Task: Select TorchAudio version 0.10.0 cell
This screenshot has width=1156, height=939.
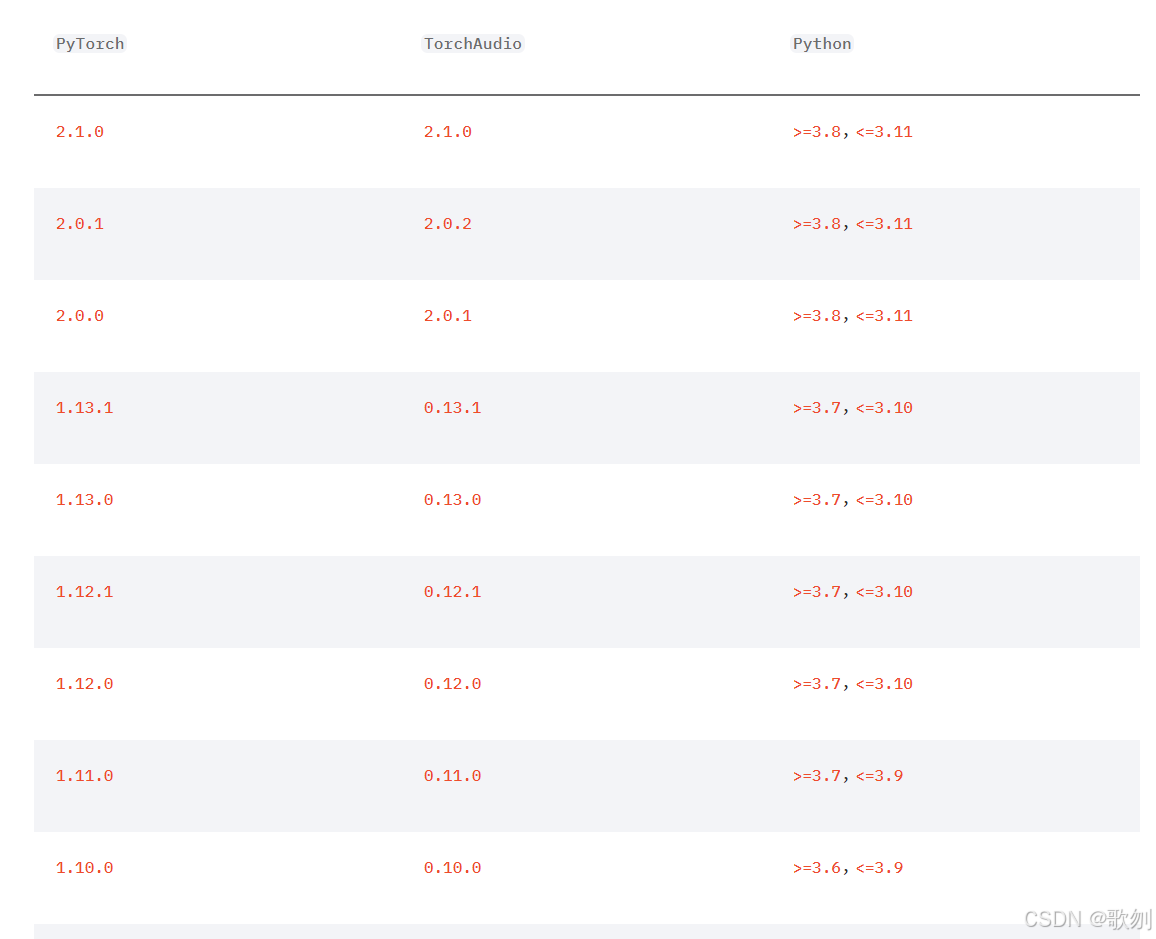Action: 453,868
